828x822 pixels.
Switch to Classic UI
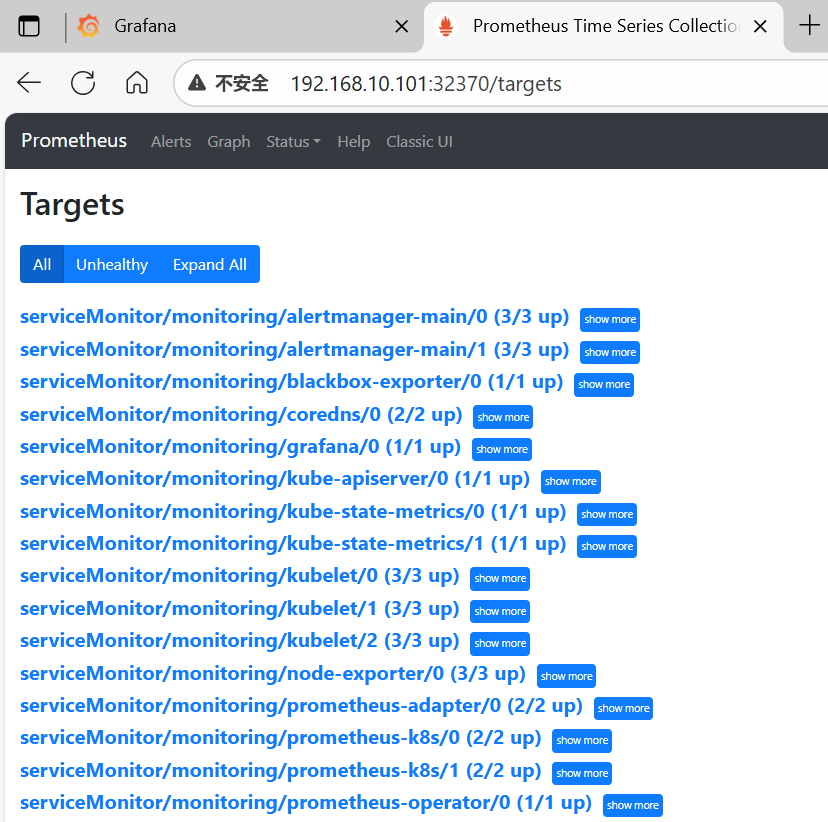coord(419,141)
